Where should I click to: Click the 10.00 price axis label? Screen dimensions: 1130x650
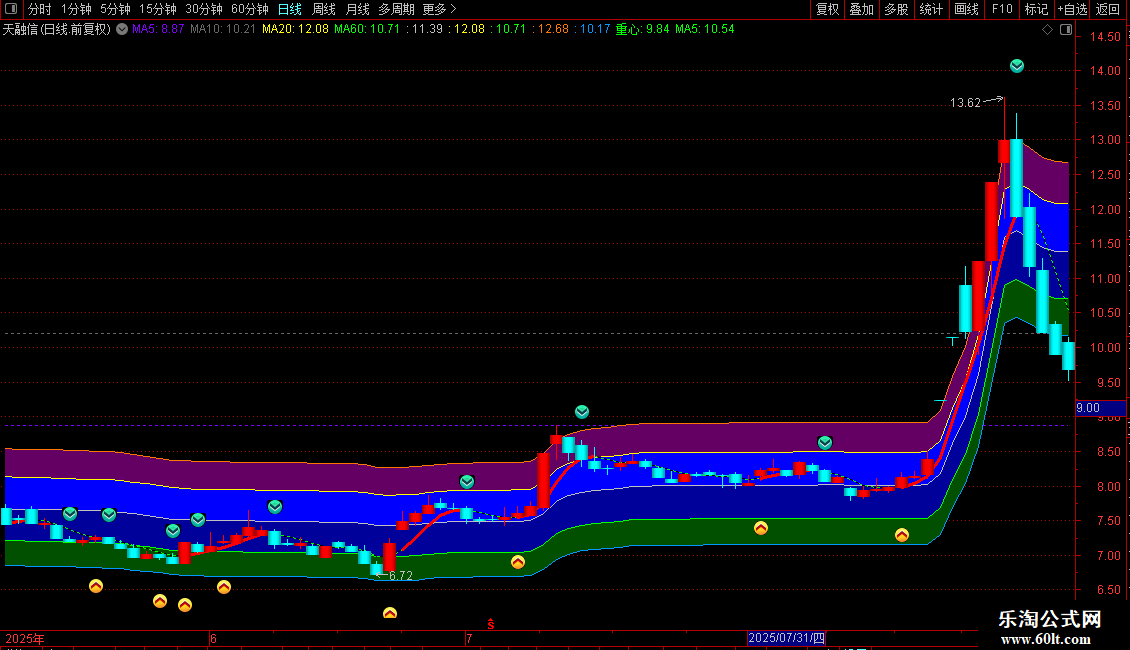(1105, 348)
